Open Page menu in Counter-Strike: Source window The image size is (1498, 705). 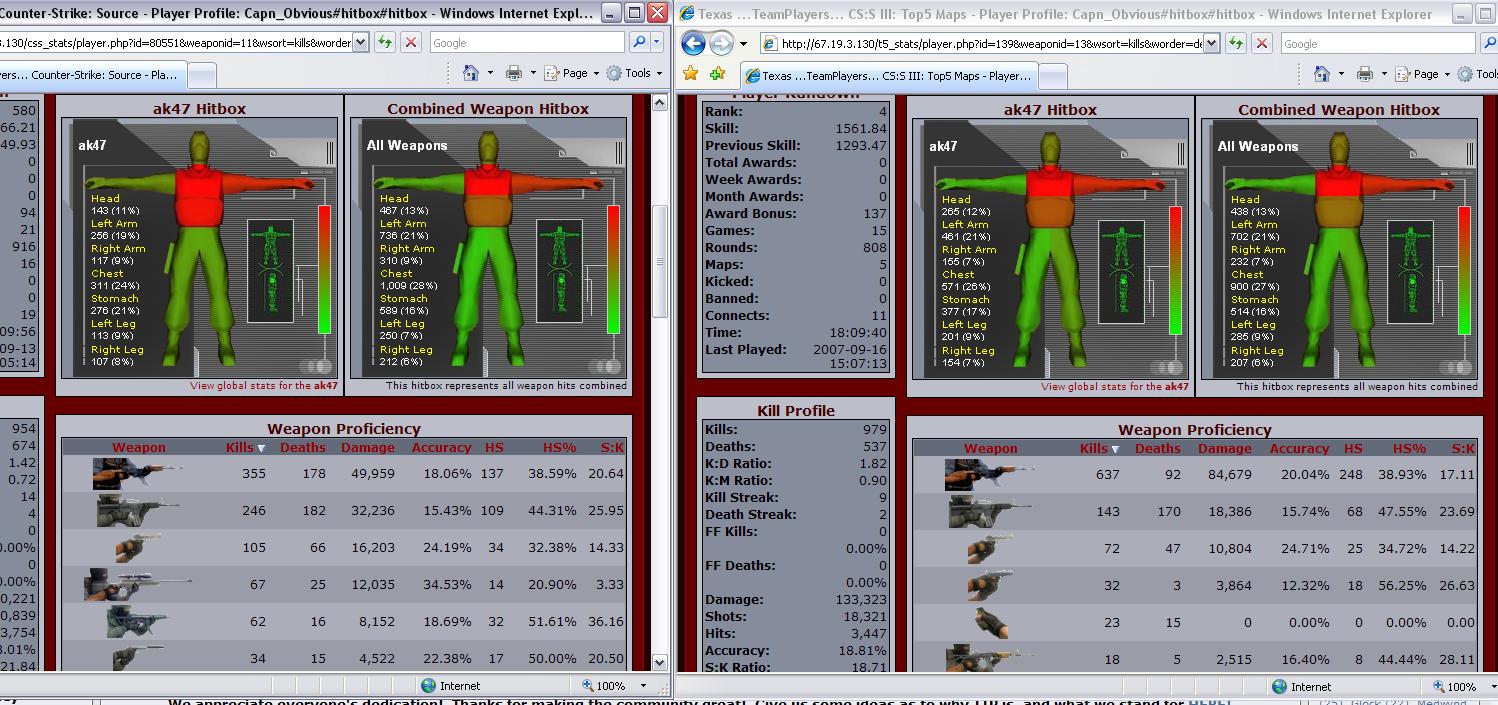click(x=571, y=73)
